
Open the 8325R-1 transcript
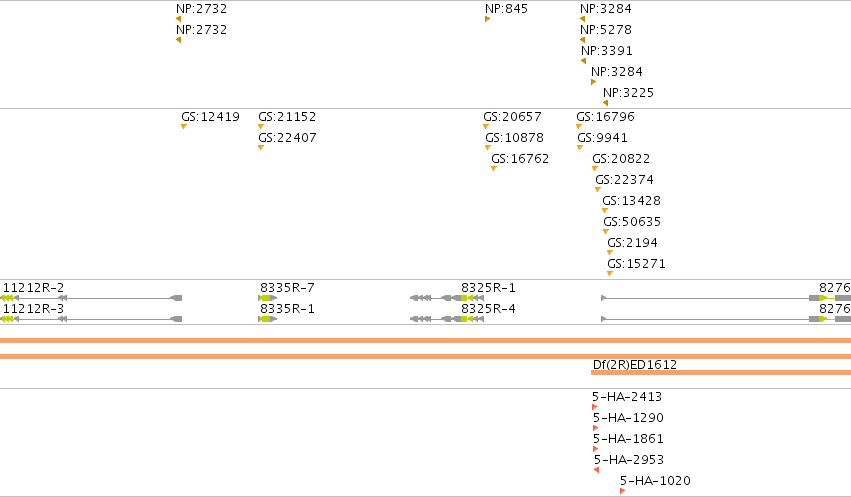coord(447,298)
